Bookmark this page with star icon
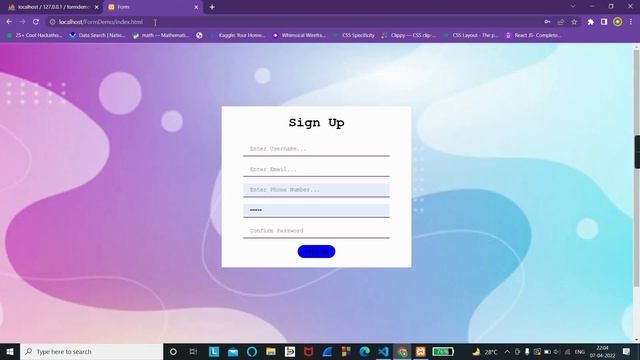The image size is (640, 360). point(574,22)
